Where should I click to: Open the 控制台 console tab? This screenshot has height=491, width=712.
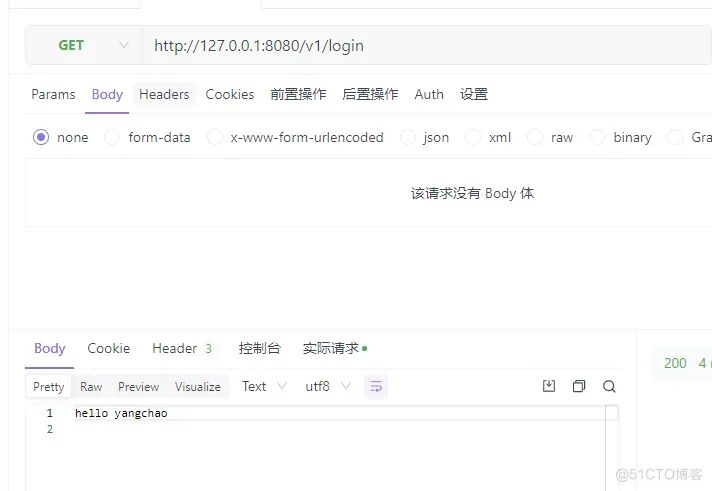click(x=260, y=348)
